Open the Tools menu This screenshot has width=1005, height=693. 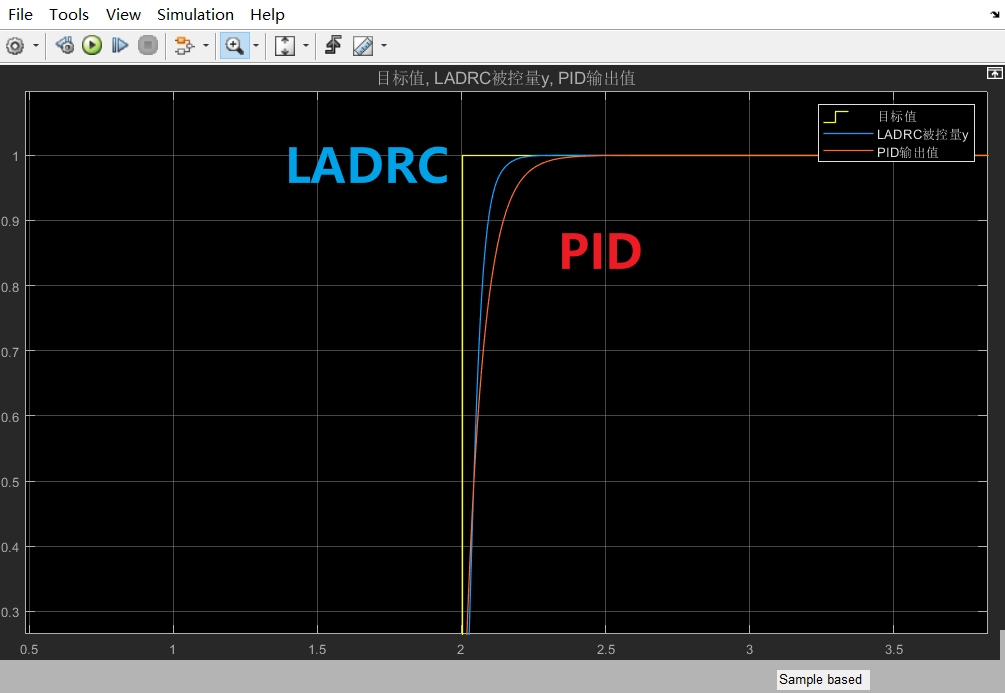coord(69,14)
